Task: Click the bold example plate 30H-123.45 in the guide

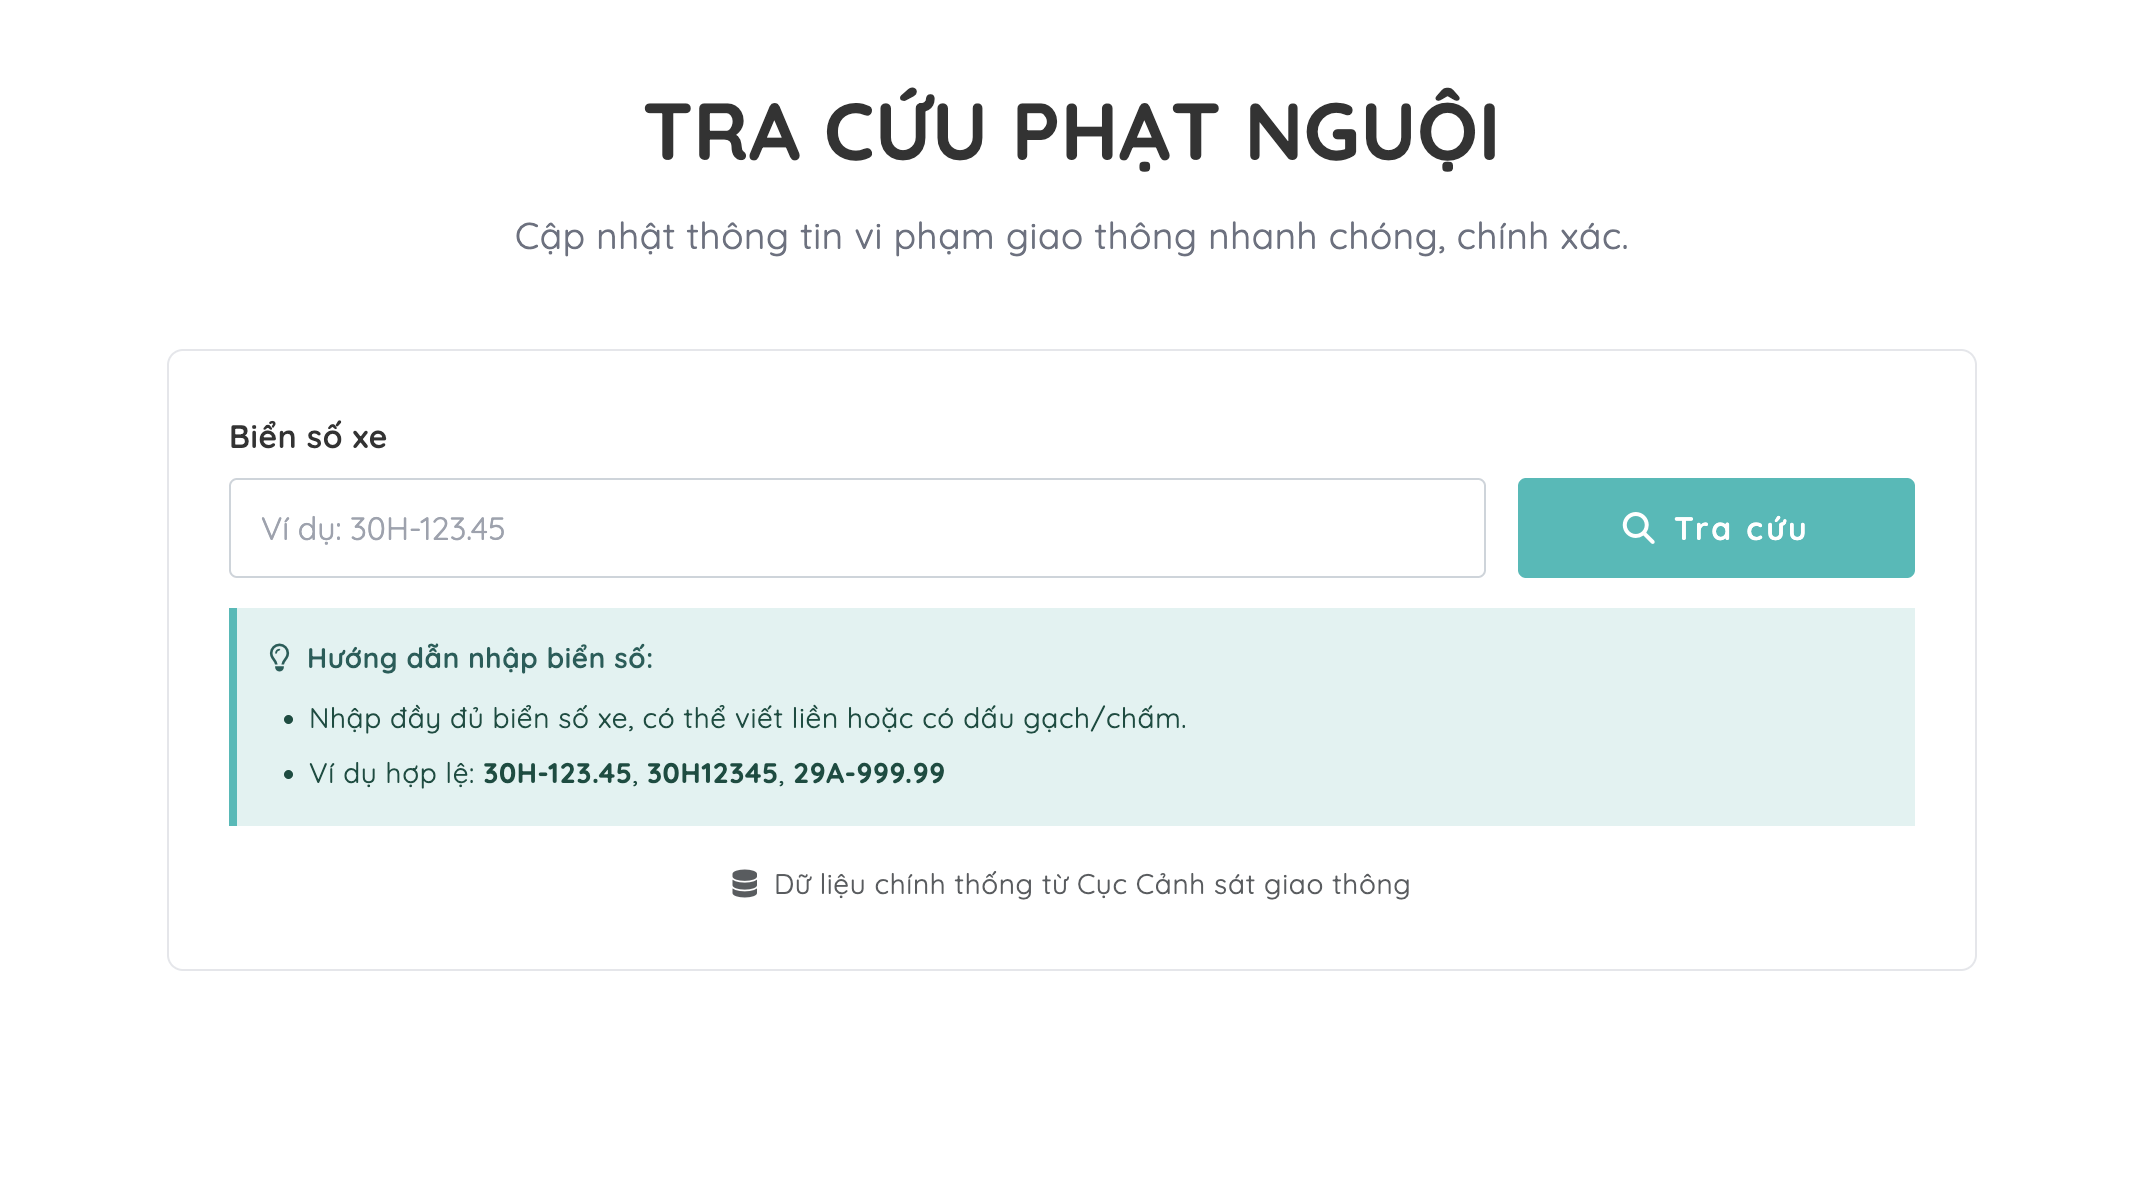Action: pyautogui.click(x=557, y=774)
